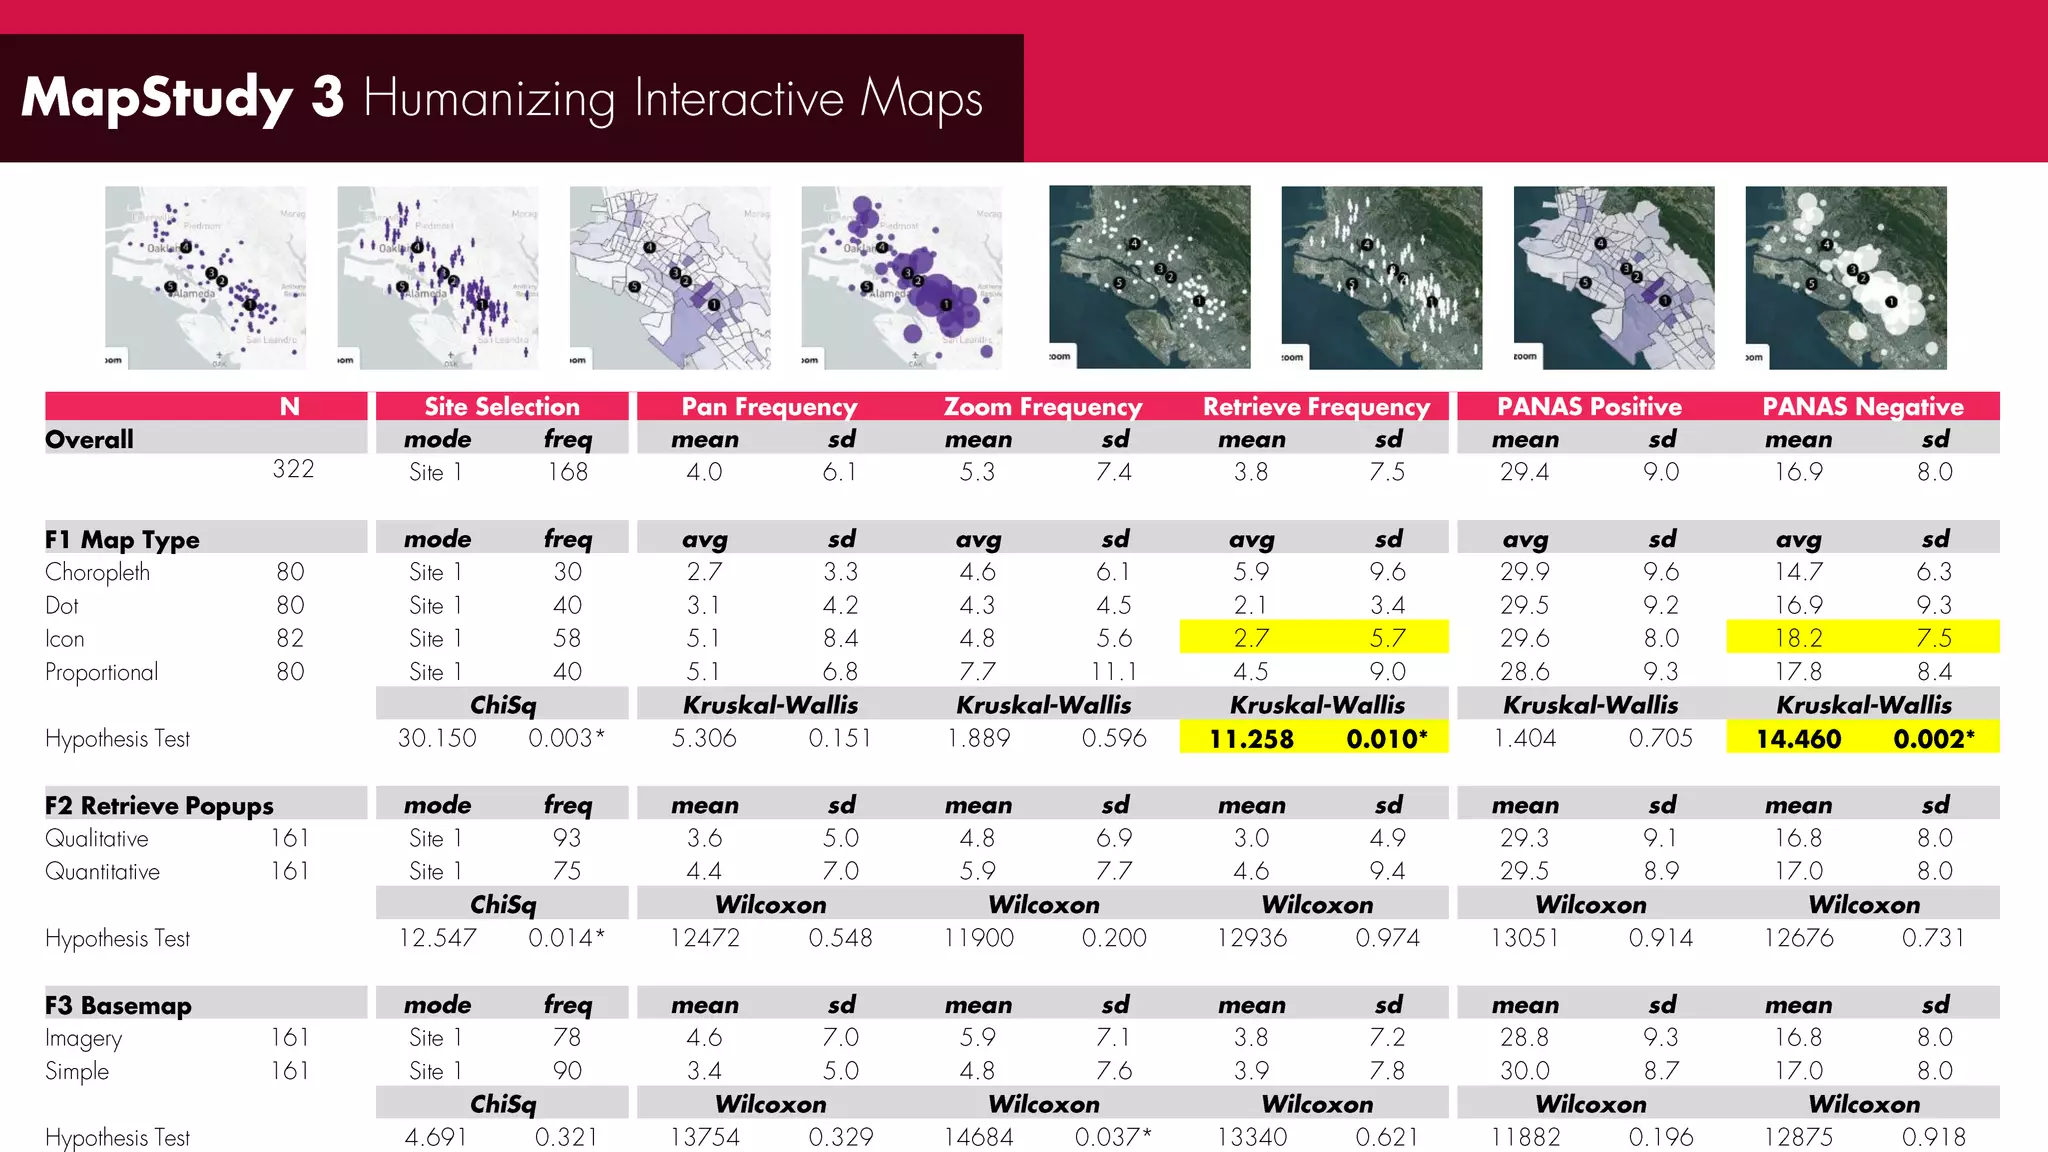Image resolution: width=2048 pixels, height=1152 pixels.
Task: Click the Choropleth row label
Action: click(97, 572)
